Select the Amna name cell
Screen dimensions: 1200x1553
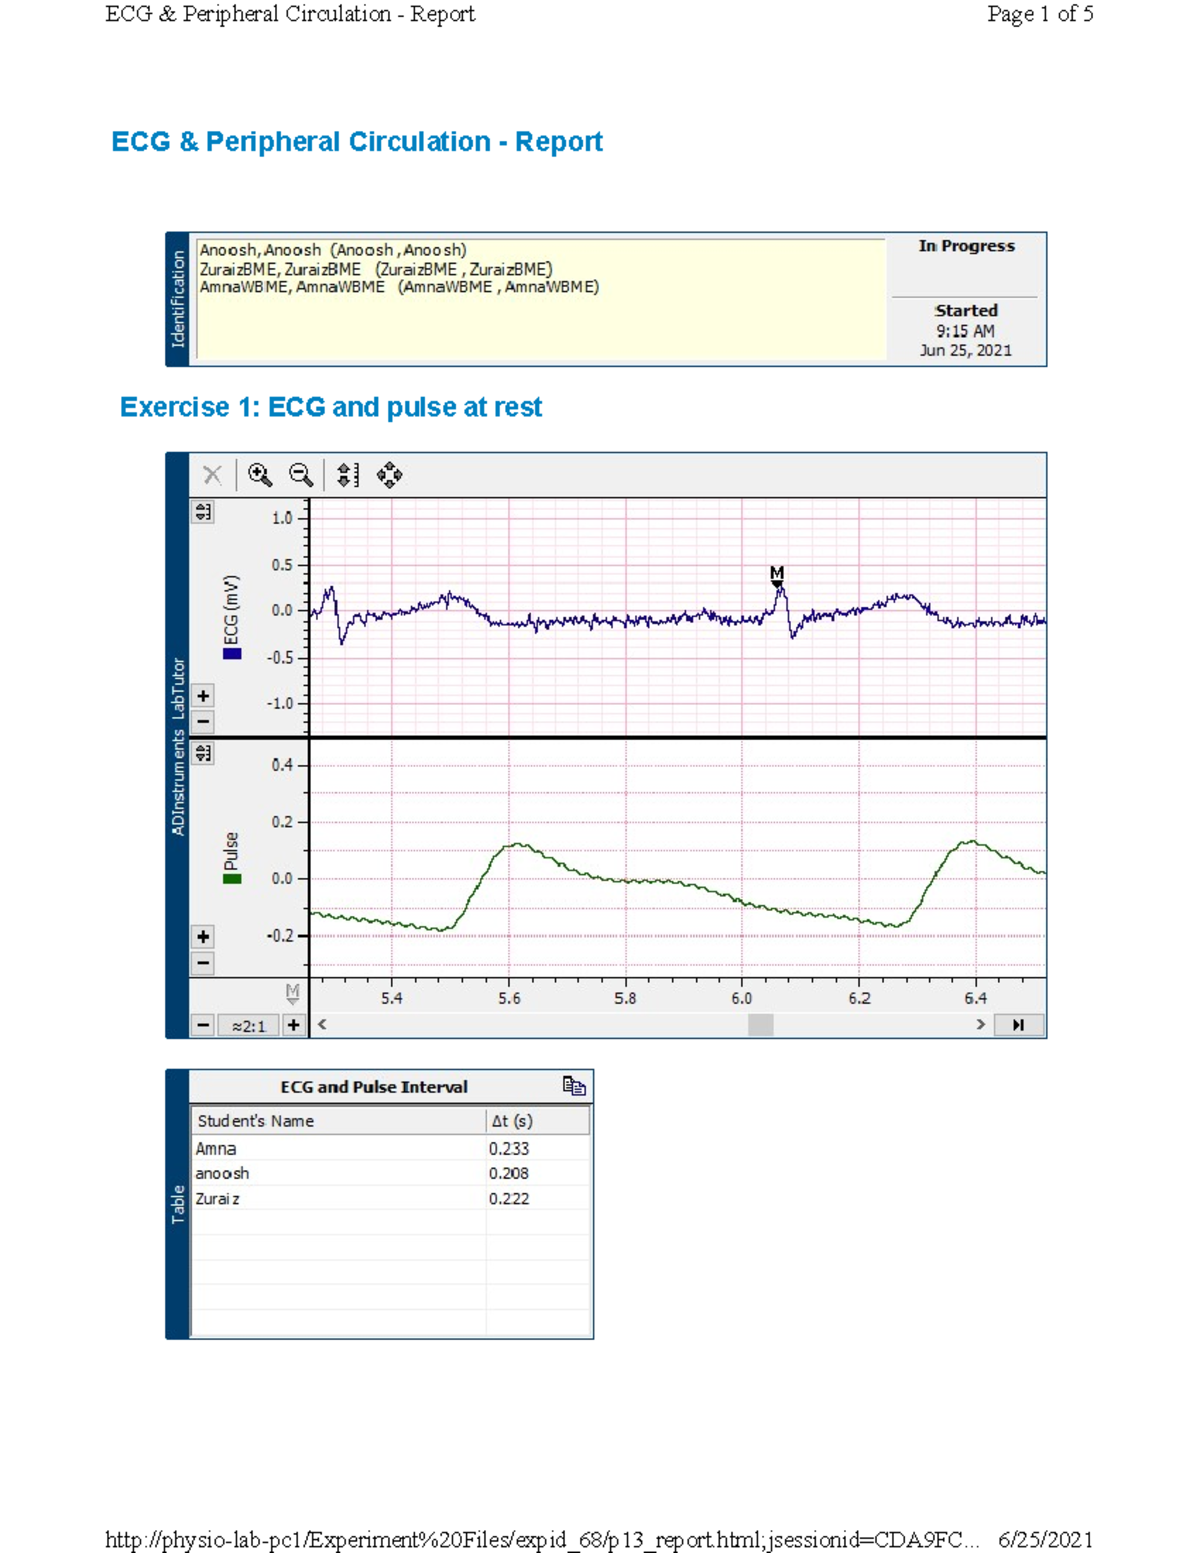(x=338, y=1148)
